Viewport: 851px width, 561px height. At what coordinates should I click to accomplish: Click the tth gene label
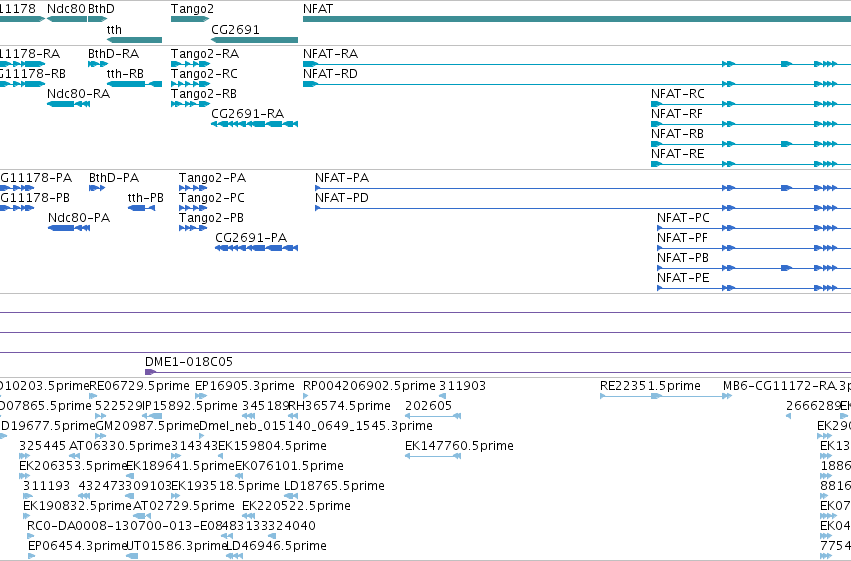coord(114,29)
